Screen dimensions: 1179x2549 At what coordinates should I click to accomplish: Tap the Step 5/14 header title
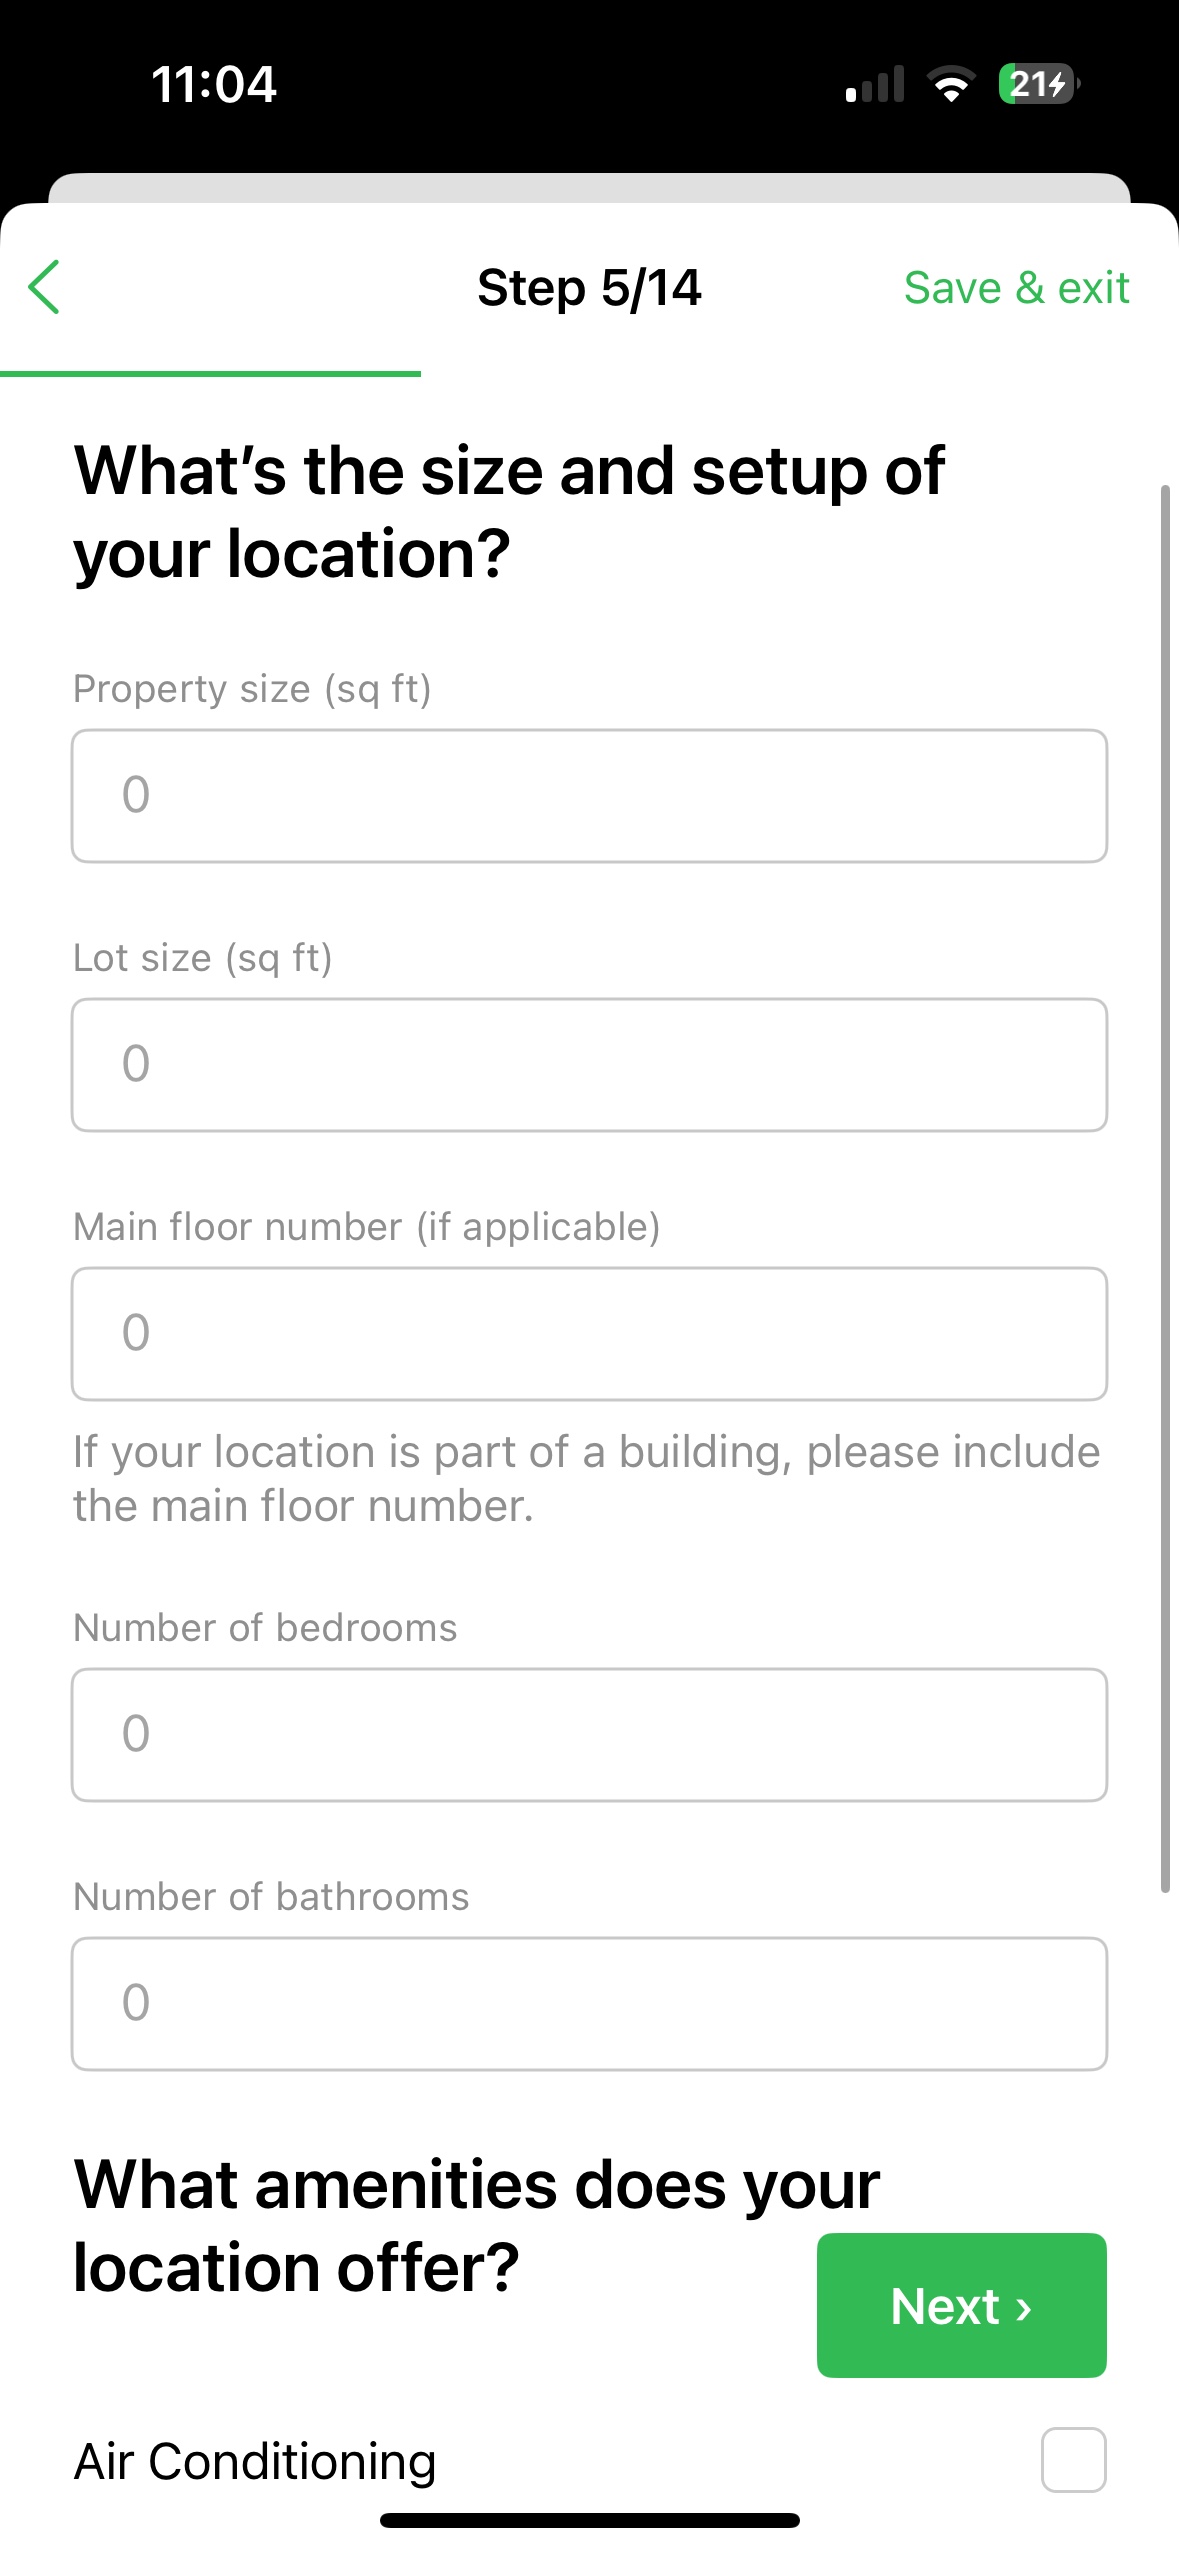589,288
